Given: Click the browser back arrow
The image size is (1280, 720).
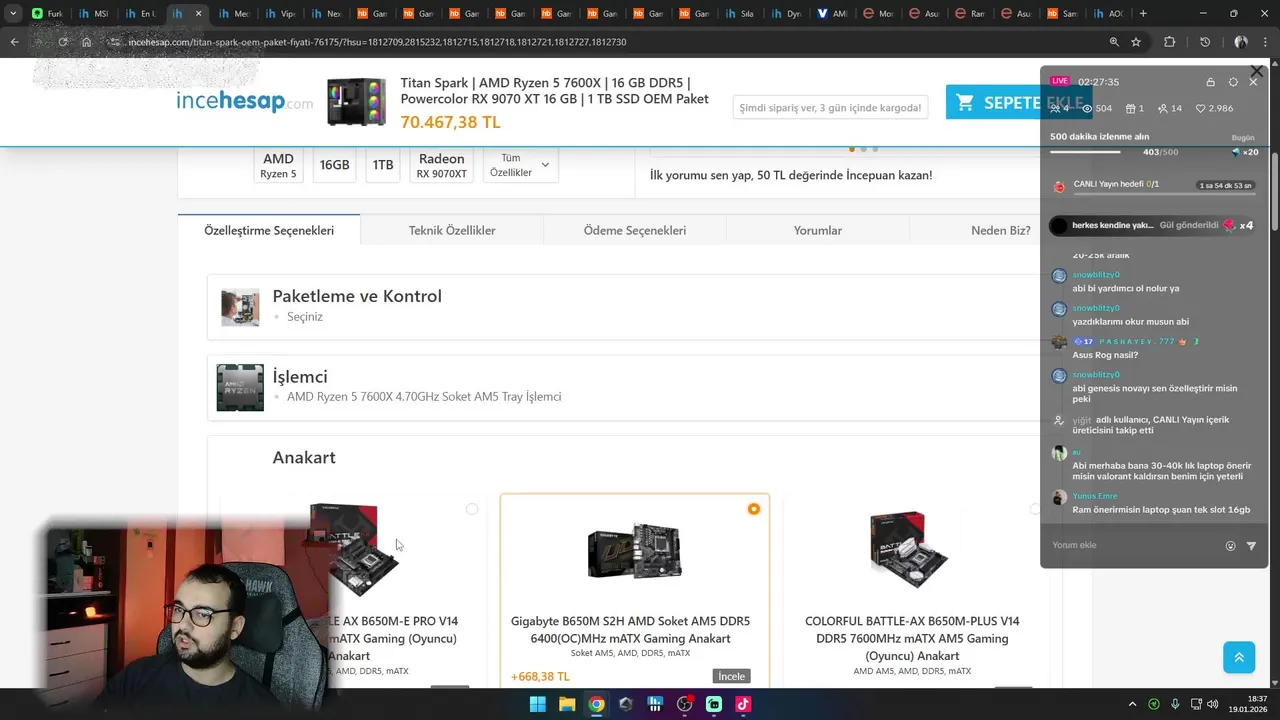Looking at the screenshot, I should point(14,42).
